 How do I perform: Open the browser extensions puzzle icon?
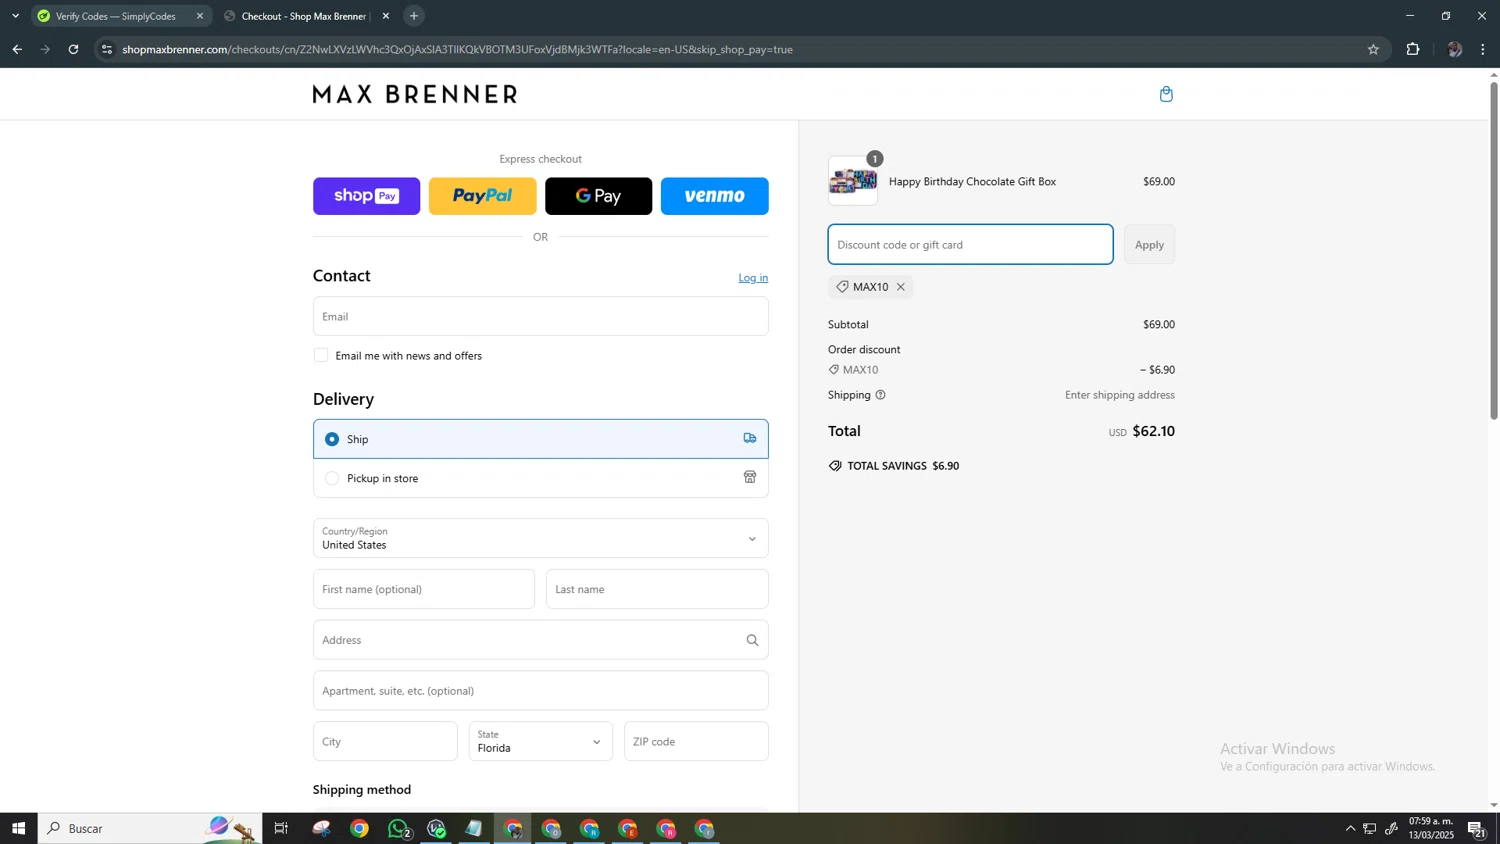(x=1413, y=49)
